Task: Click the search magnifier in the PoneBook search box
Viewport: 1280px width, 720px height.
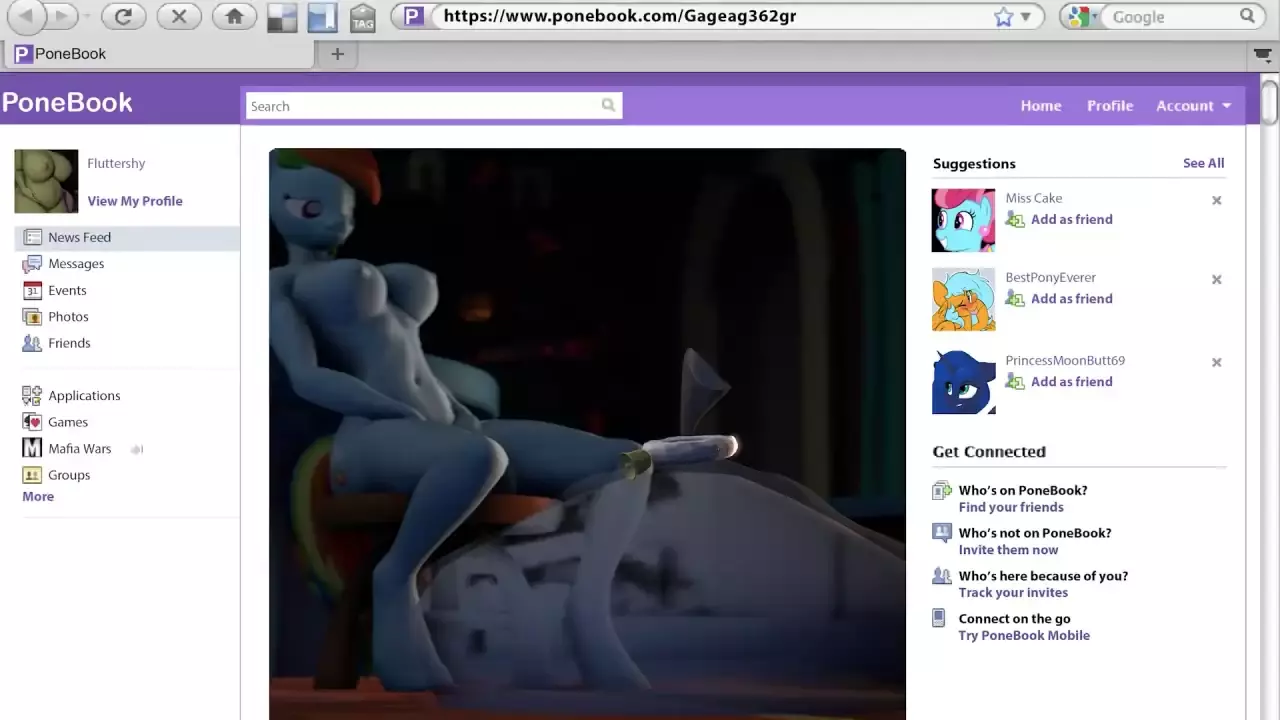Action: [608, 105]
